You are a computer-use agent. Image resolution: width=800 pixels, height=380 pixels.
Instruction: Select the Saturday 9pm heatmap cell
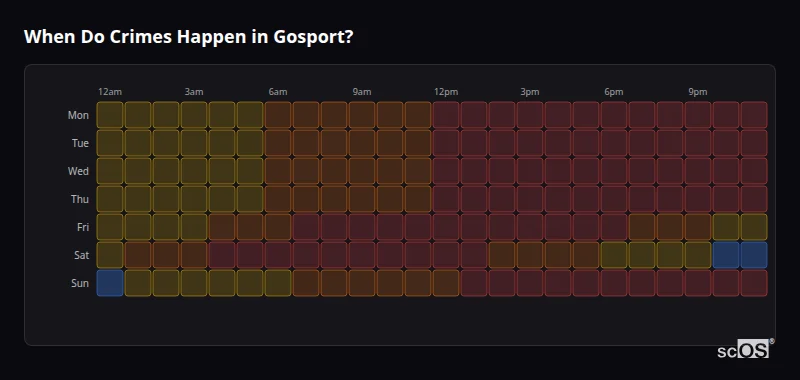698,255
